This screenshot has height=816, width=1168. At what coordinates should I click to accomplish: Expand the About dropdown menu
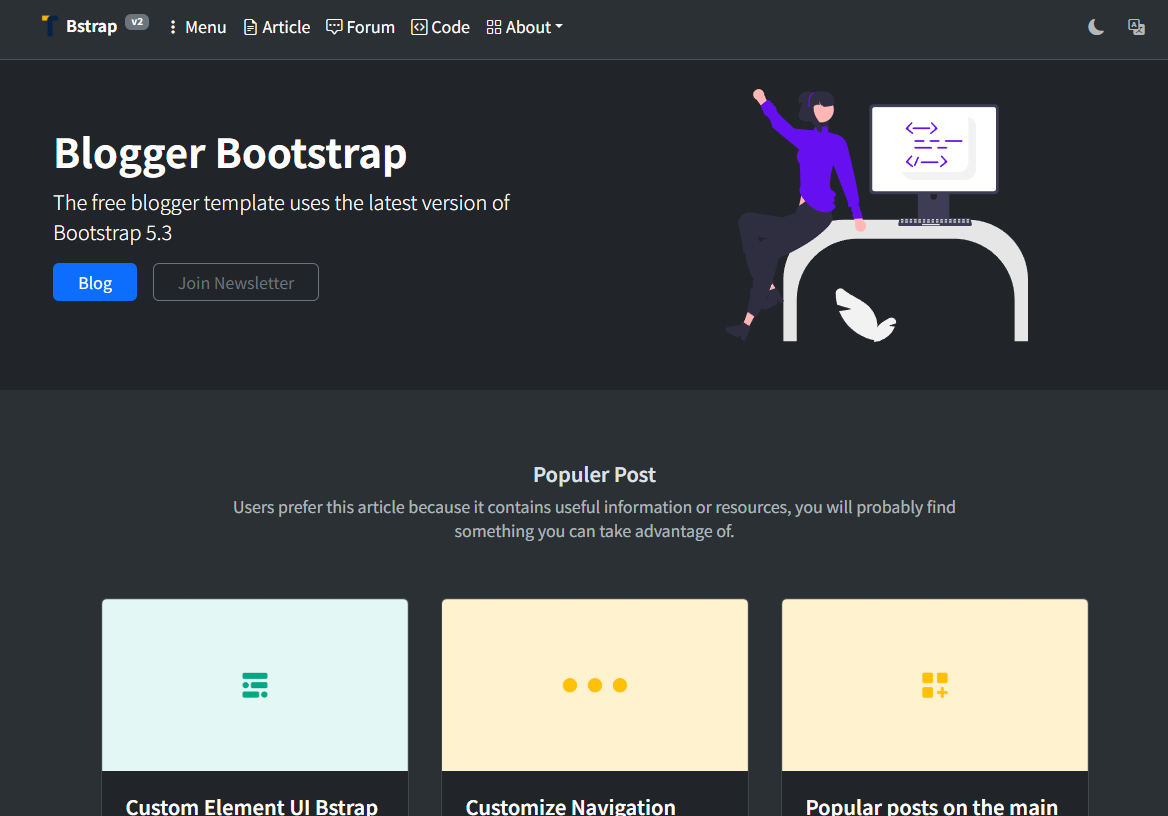[x=524, y=28]
